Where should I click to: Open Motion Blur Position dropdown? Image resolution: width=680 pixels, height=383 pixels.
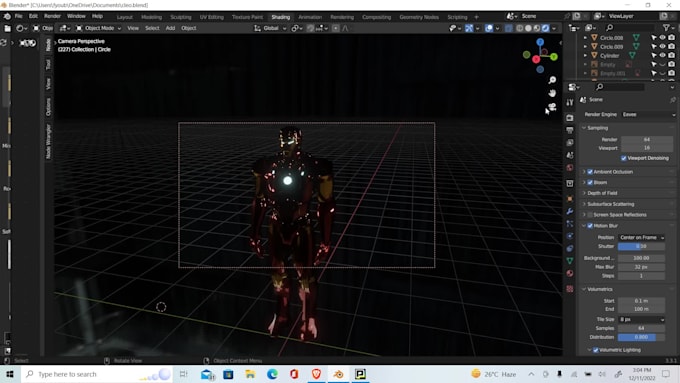tap(641, 238)
